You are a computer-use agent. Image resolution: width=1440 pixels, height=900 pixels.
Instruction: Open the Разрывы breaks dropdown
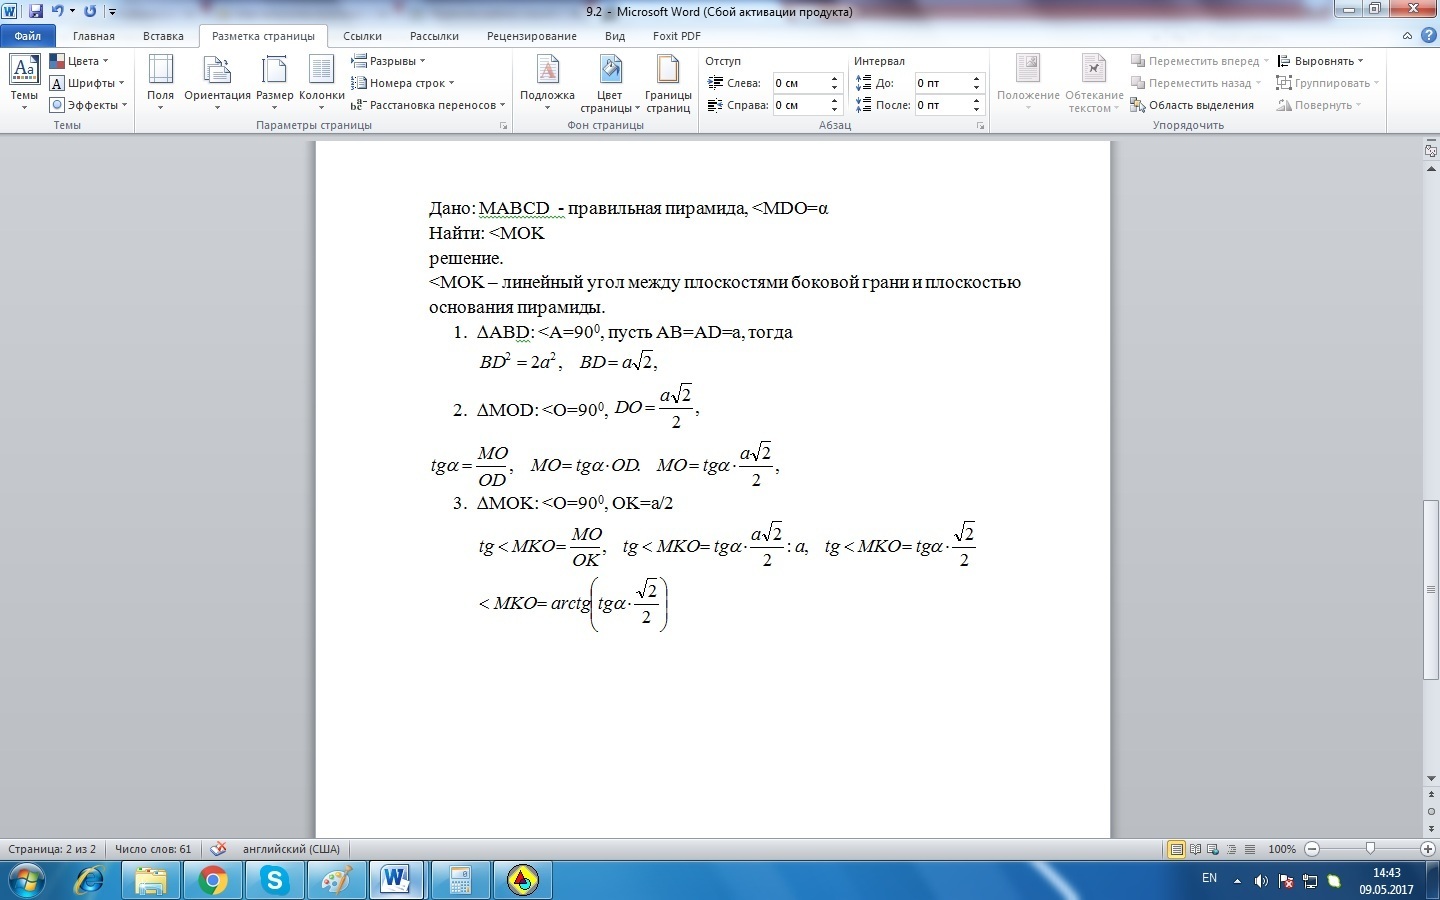tap(388, 61)
